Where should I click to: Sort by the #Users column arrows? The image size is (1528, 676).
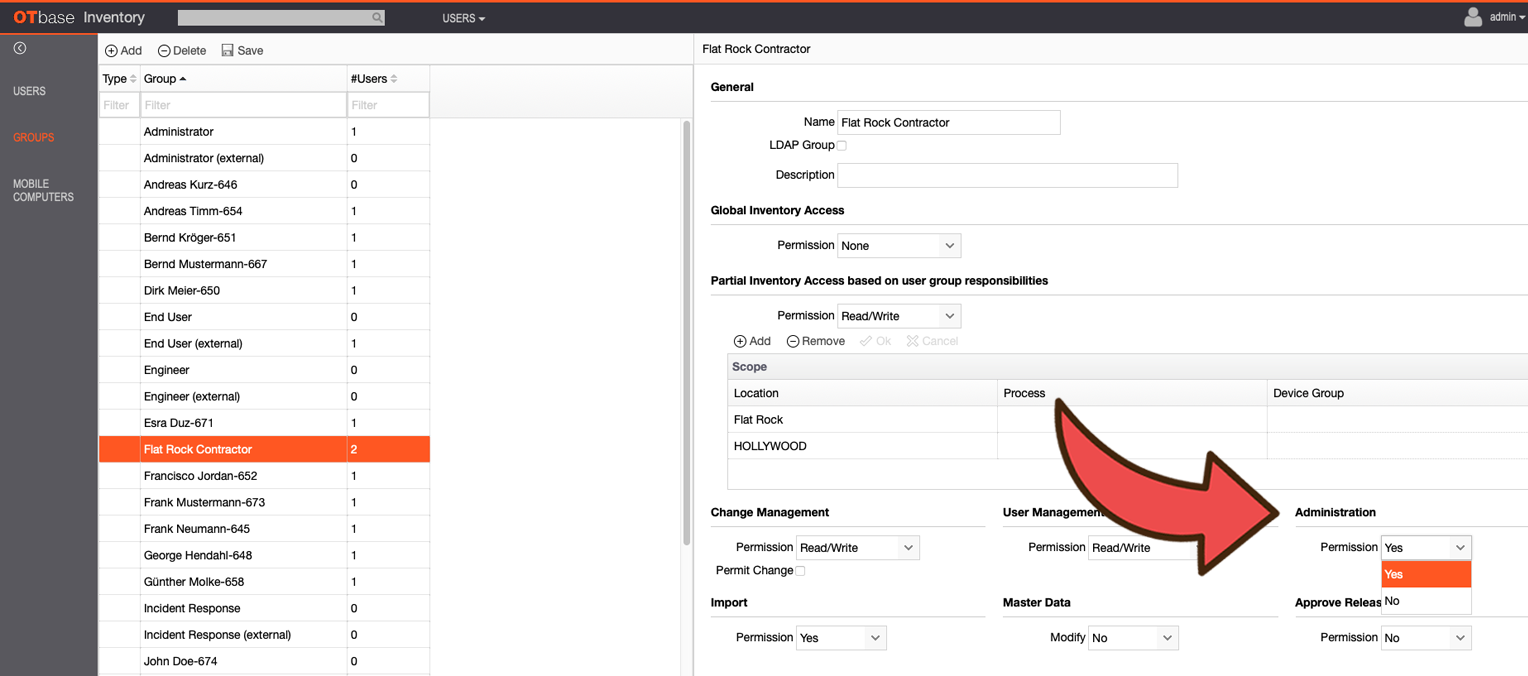[x=394, y=79]
